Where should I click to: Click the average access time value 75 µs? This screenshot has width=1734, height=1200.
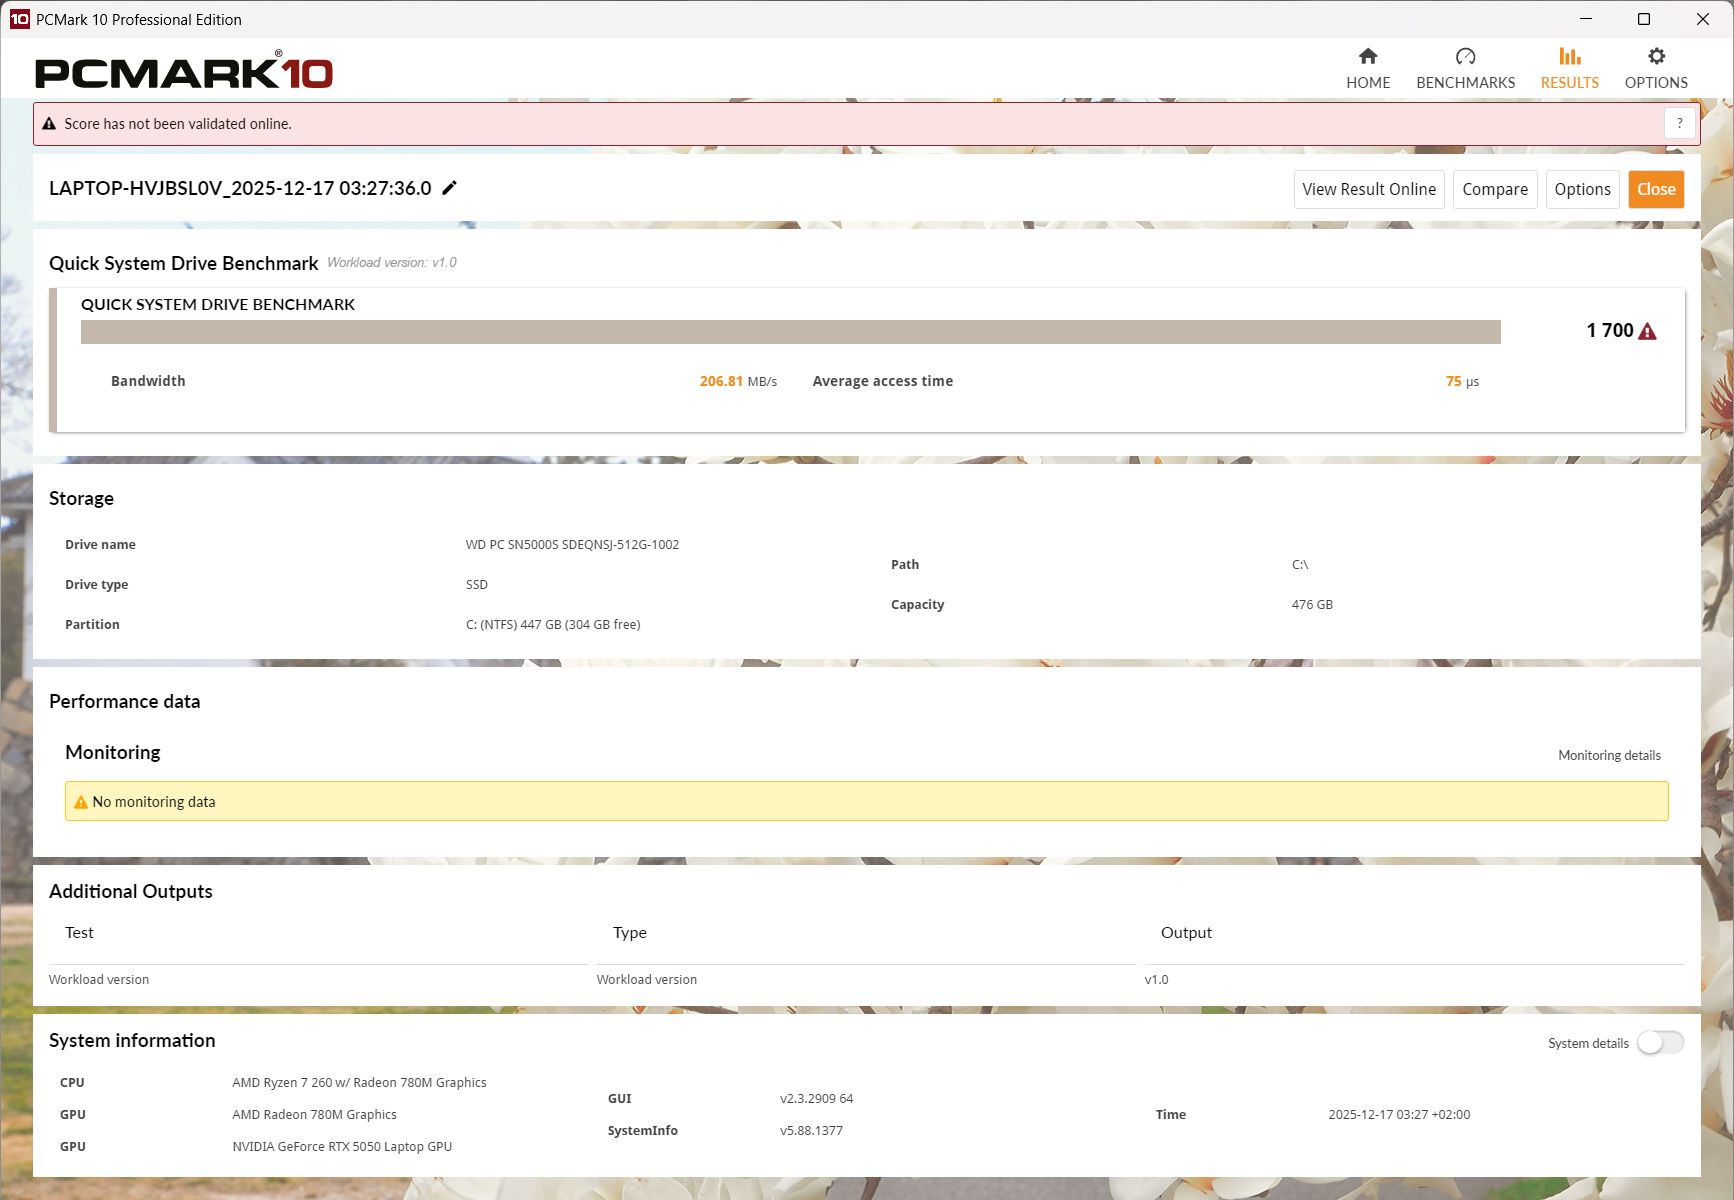click(x=1462, y=381)
